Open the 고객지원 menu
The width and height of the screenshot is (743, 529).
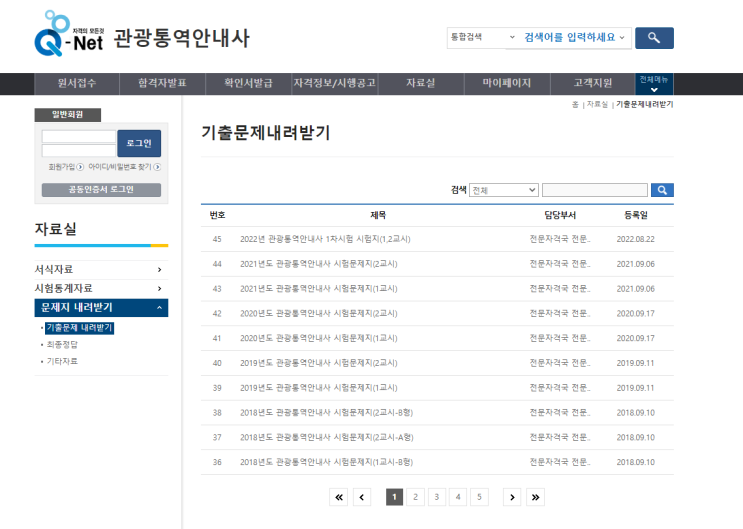[593, 83]
